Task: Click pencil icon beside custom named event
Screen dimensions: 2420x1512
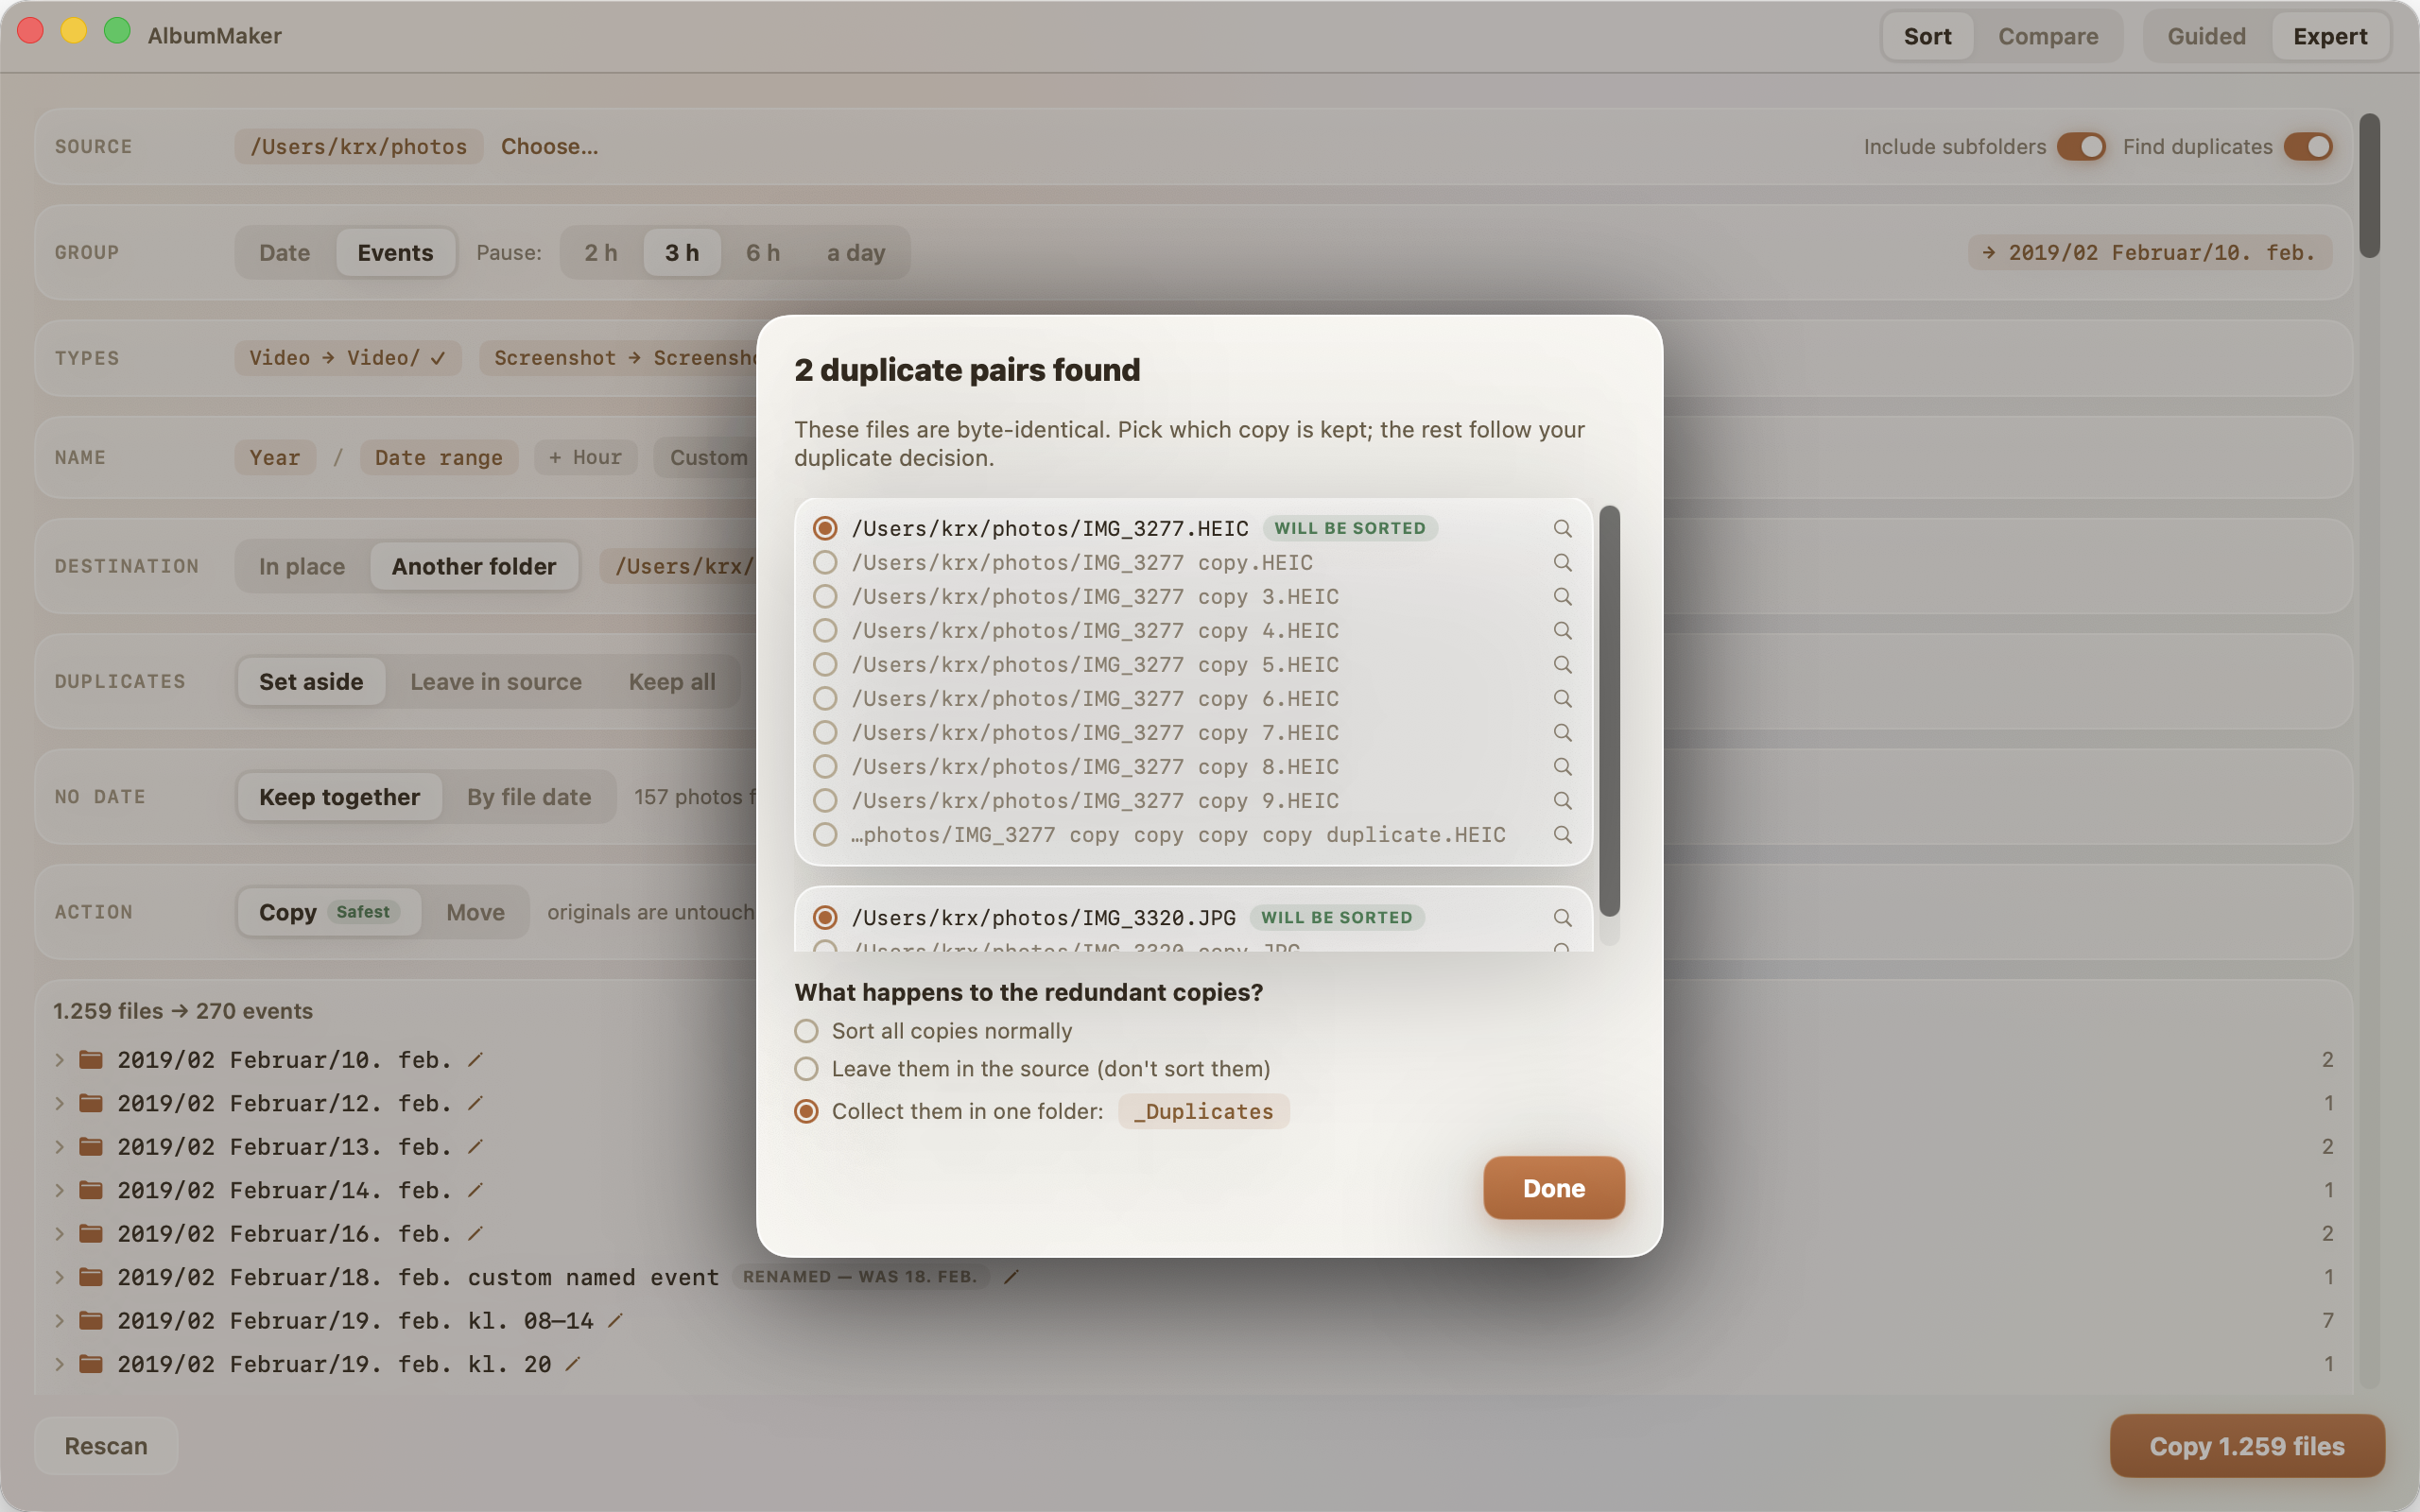Action: coord(1011,1276)
